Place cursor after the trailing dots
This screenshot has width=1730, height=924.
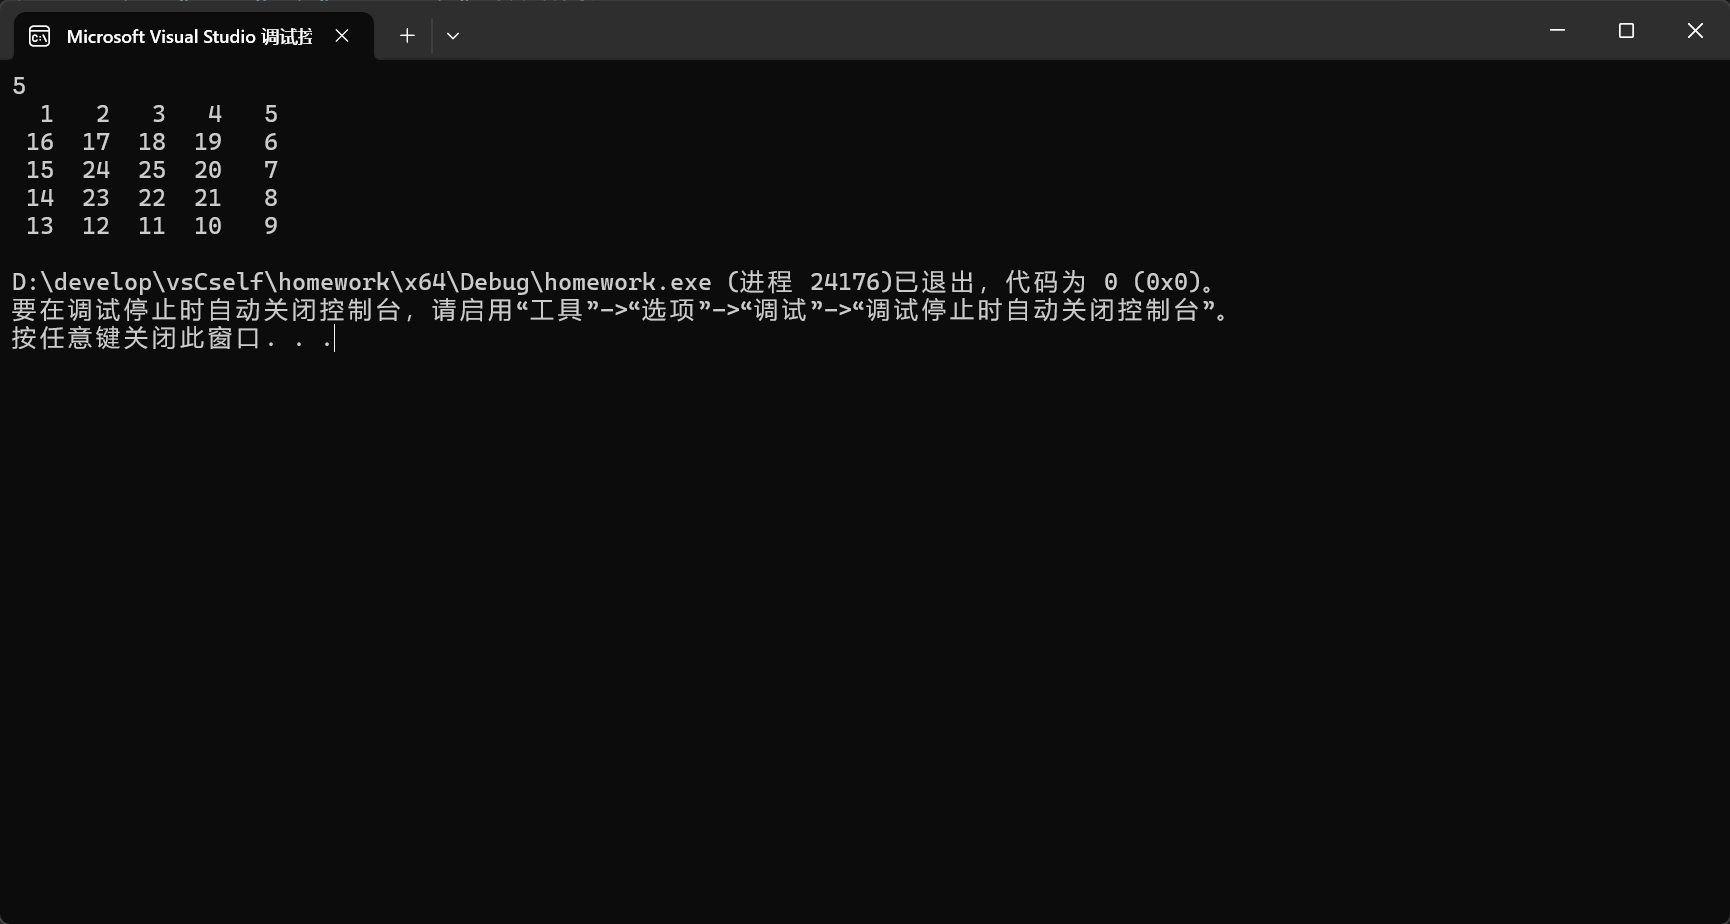click(x=333, y=339)
